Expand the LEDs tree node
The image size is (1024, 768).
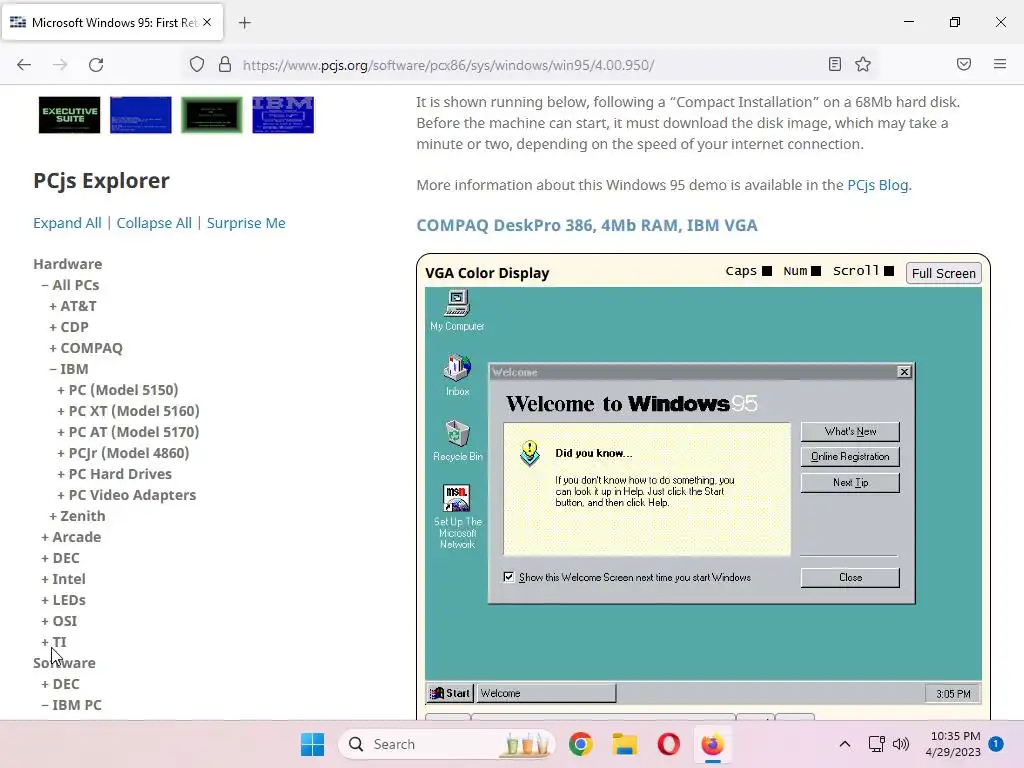click(63, 600)
